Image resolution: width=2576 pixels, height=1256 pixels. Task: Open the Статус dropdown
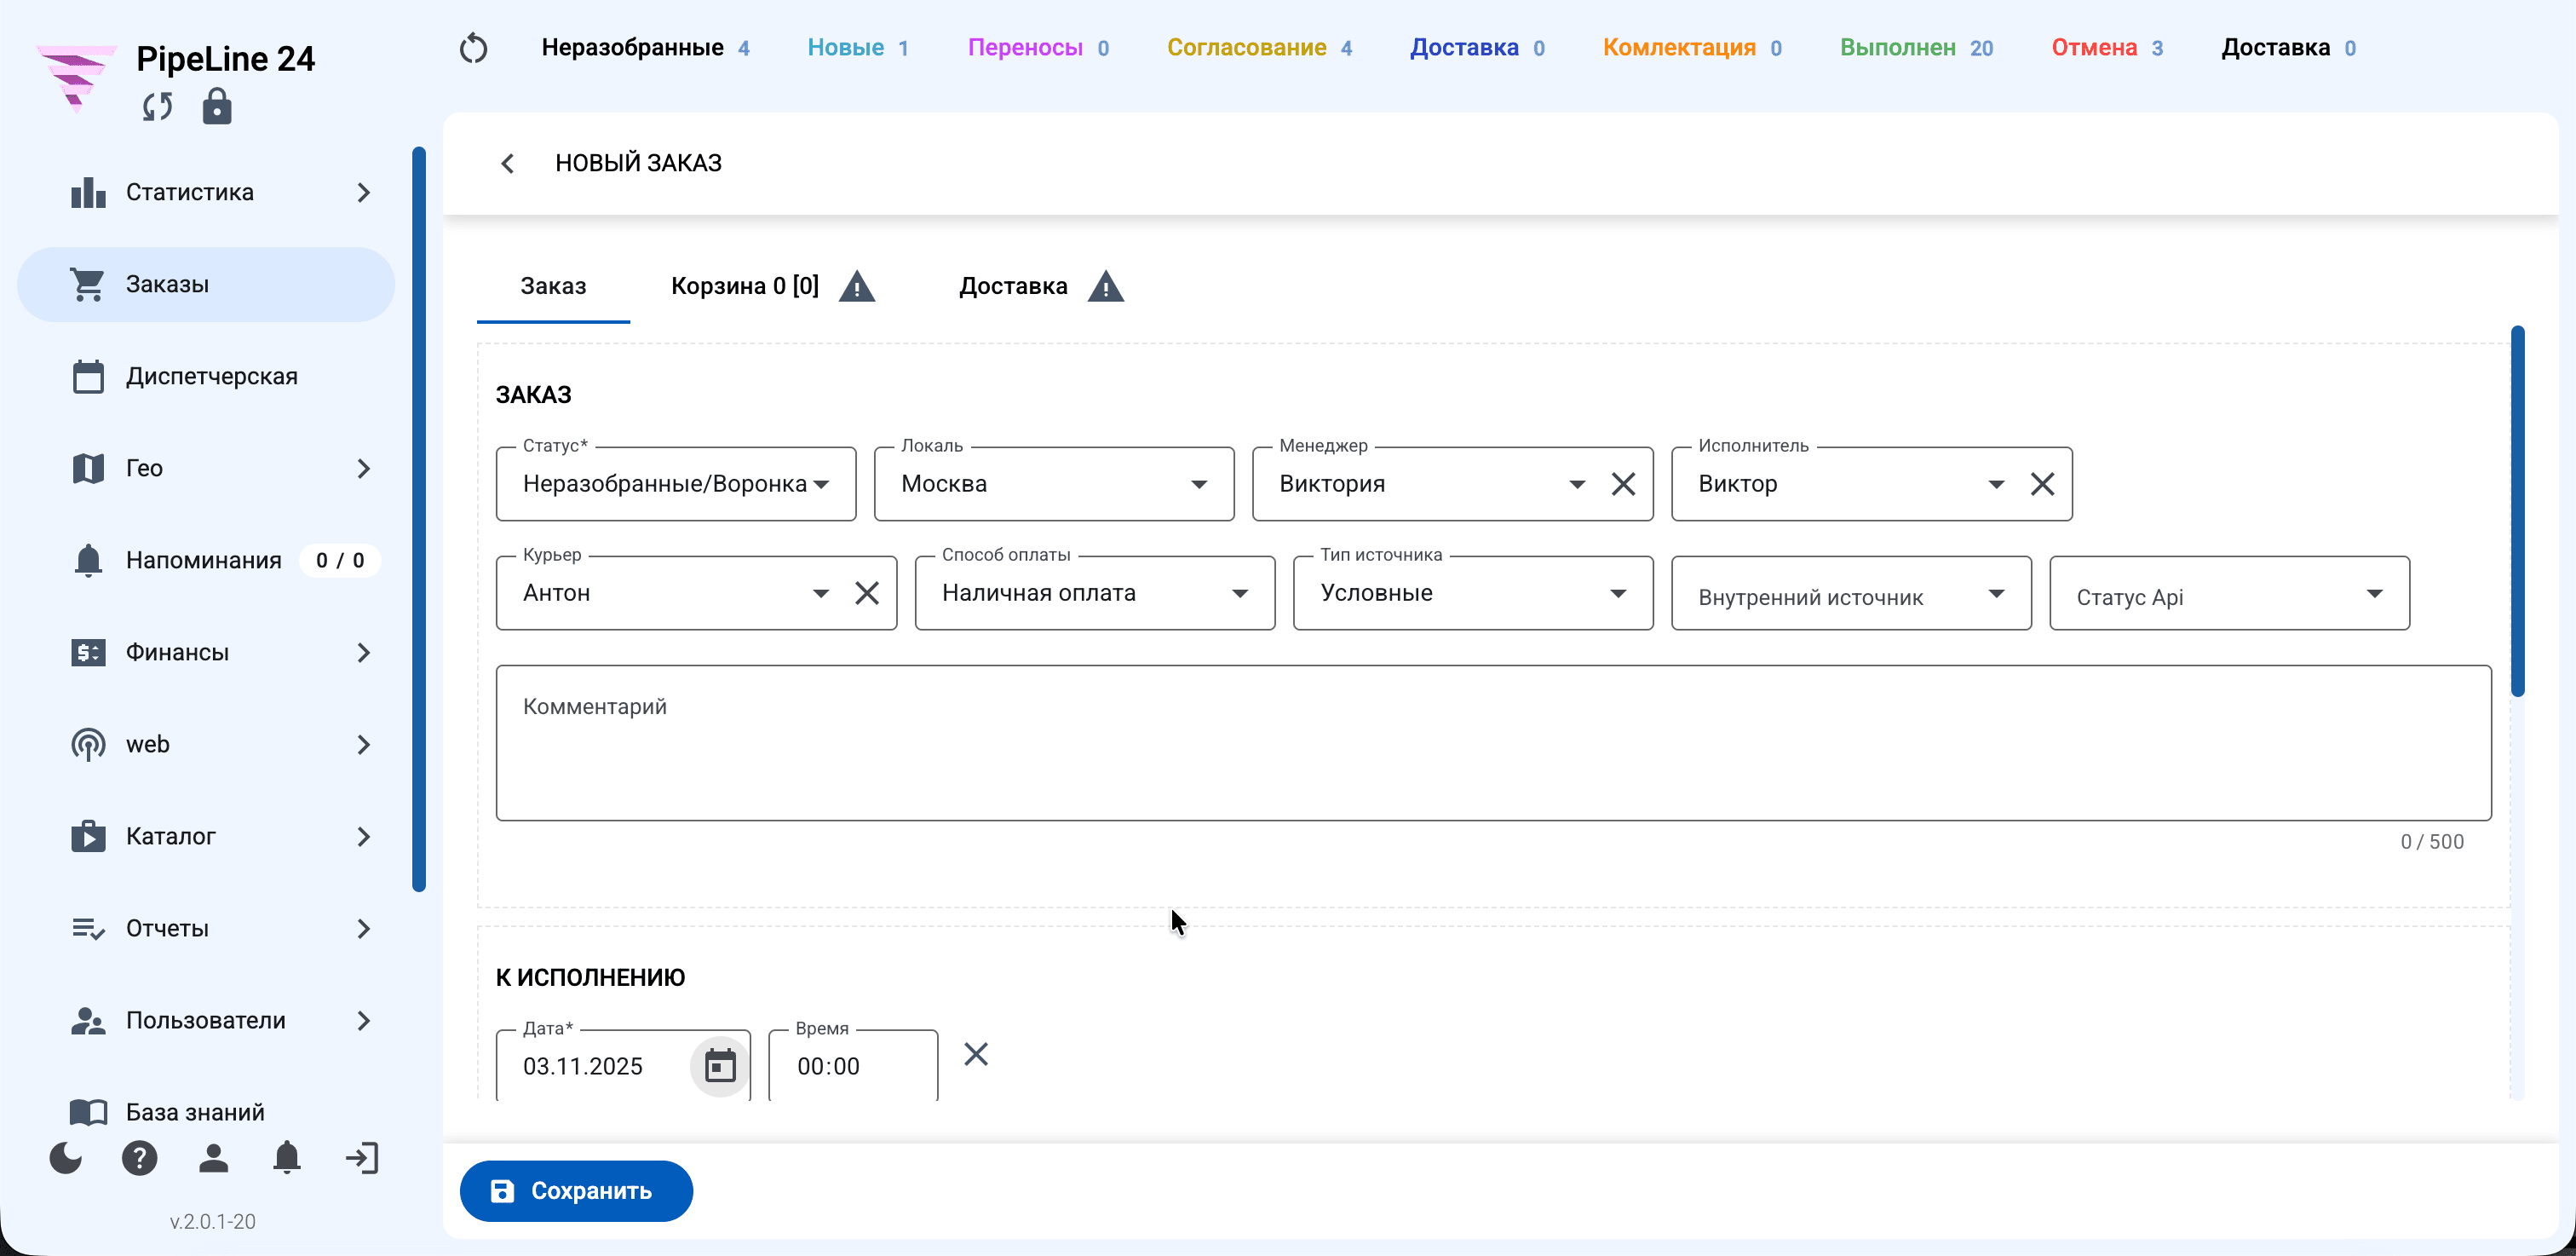coord(676,484)
